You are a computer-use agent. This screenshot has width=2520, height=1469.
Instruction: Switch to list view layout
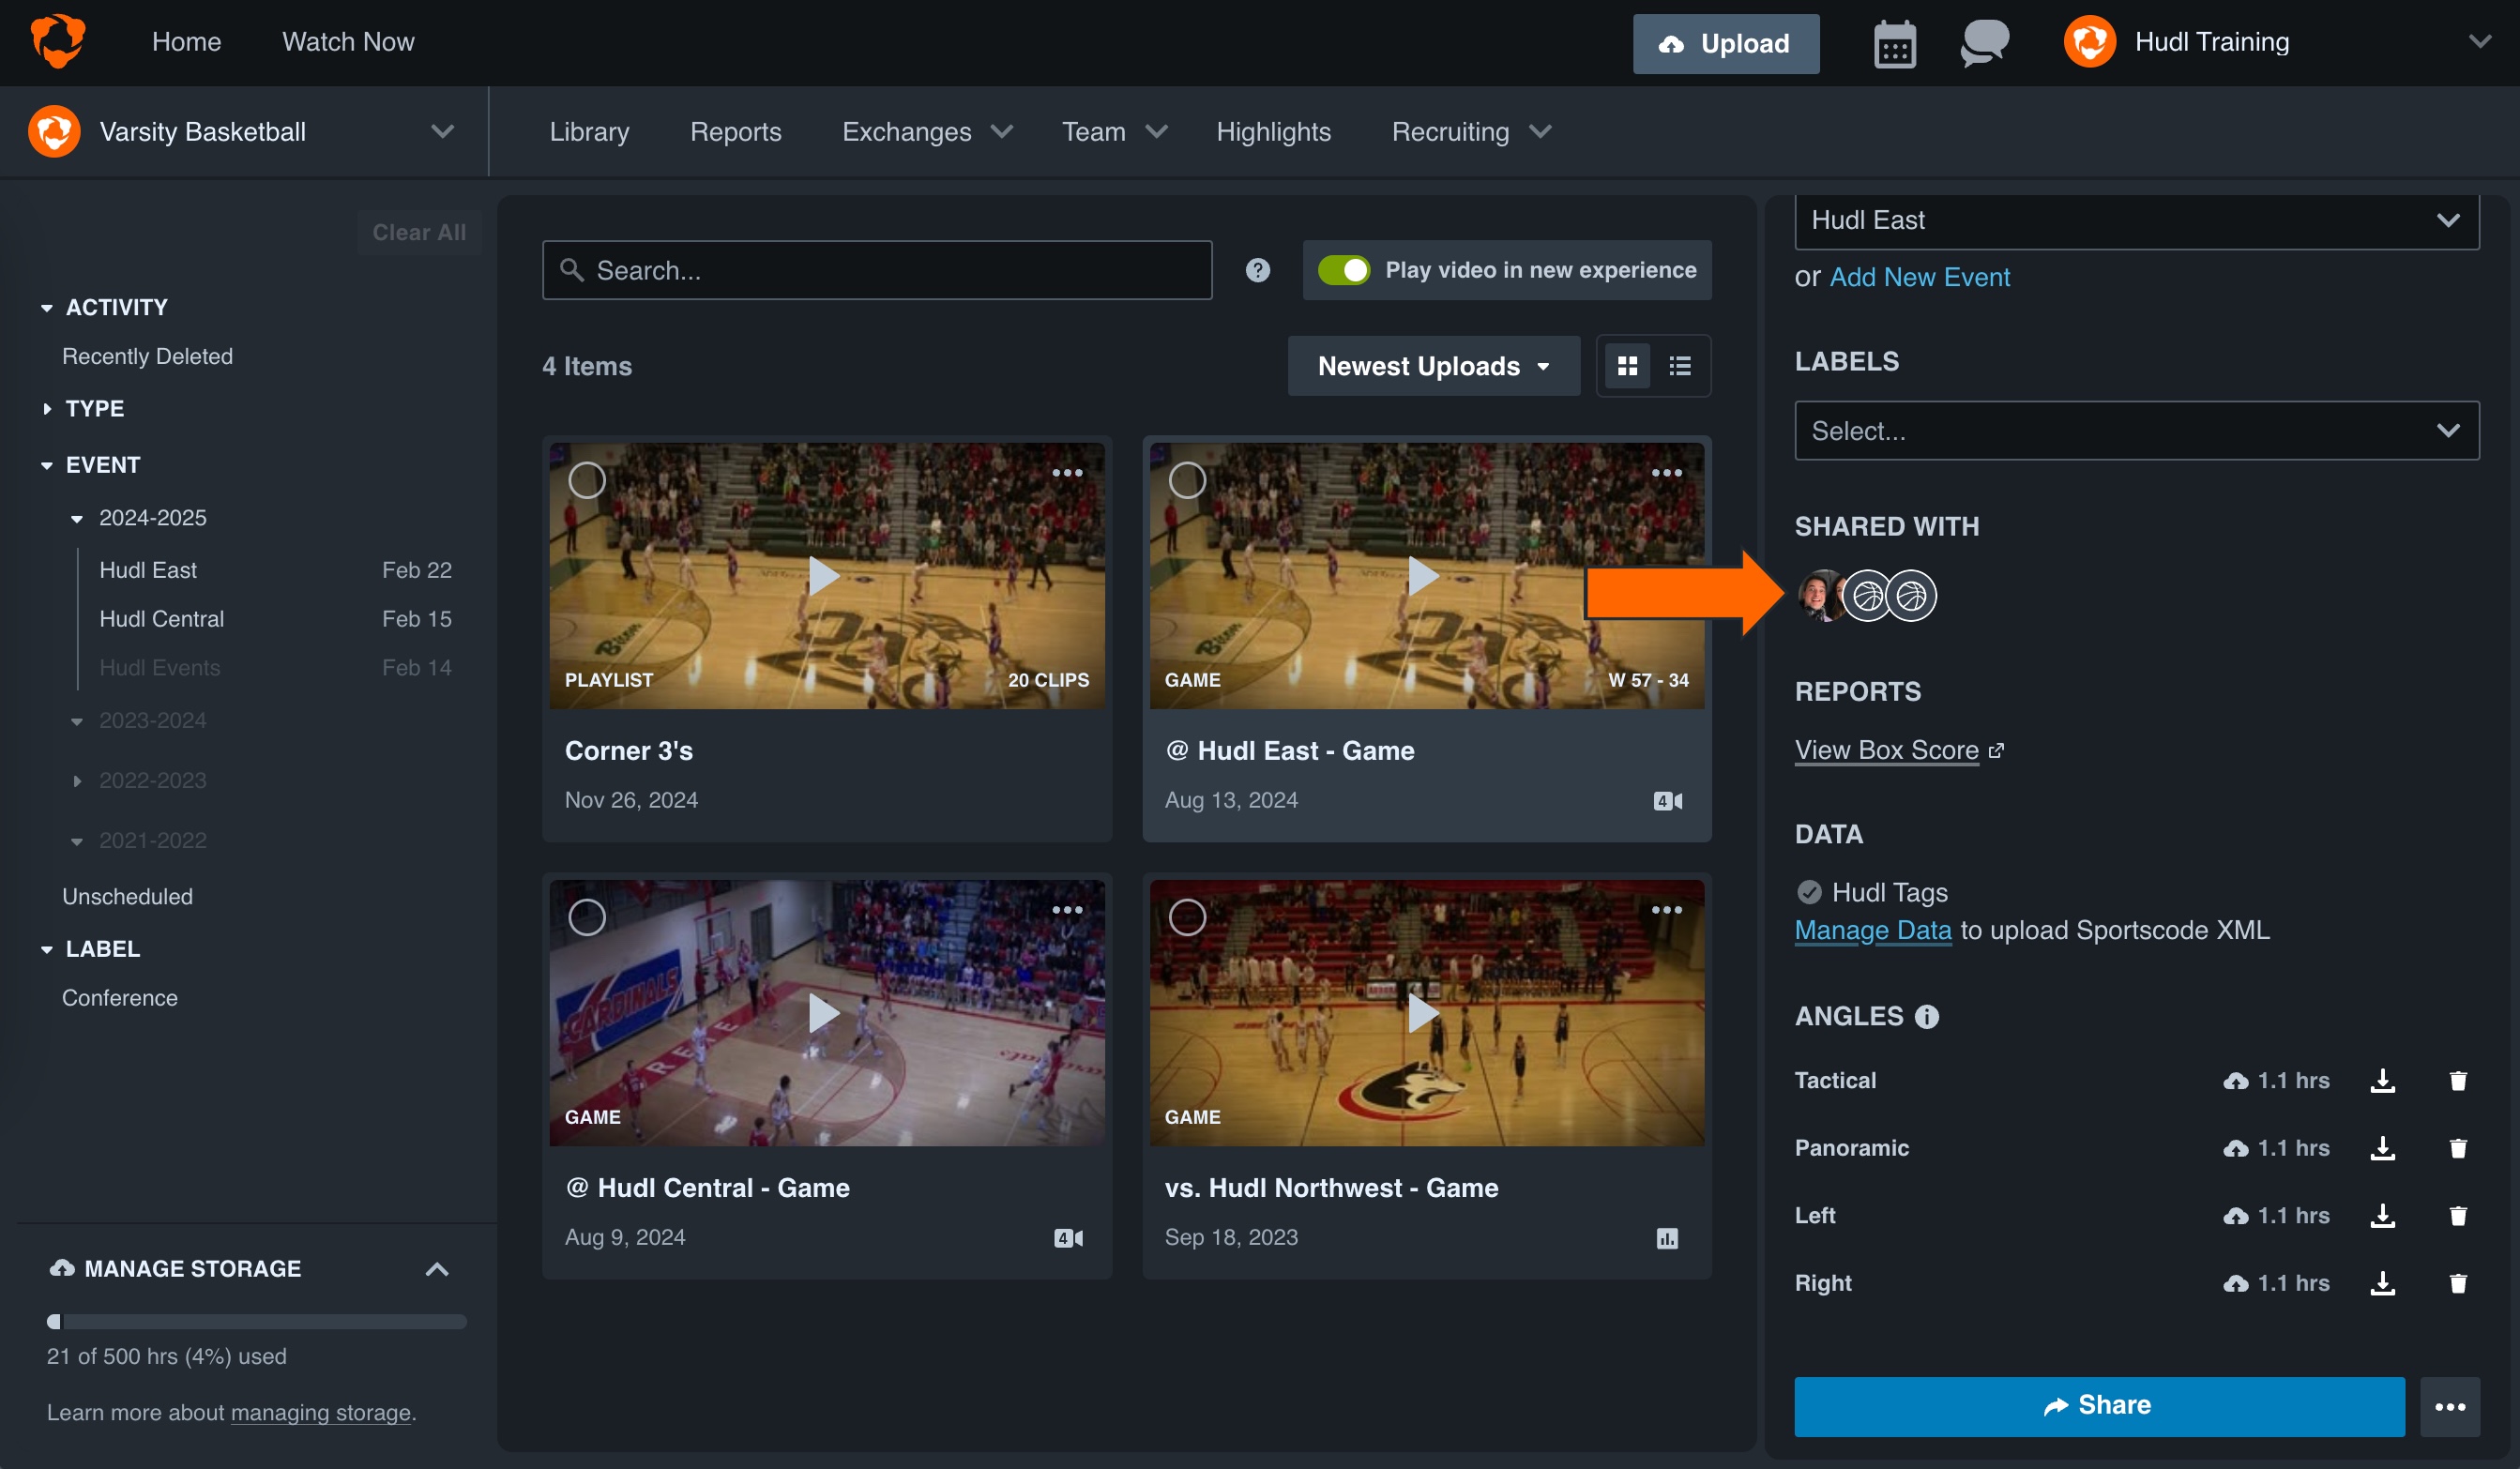click(x=1679, y=366)
